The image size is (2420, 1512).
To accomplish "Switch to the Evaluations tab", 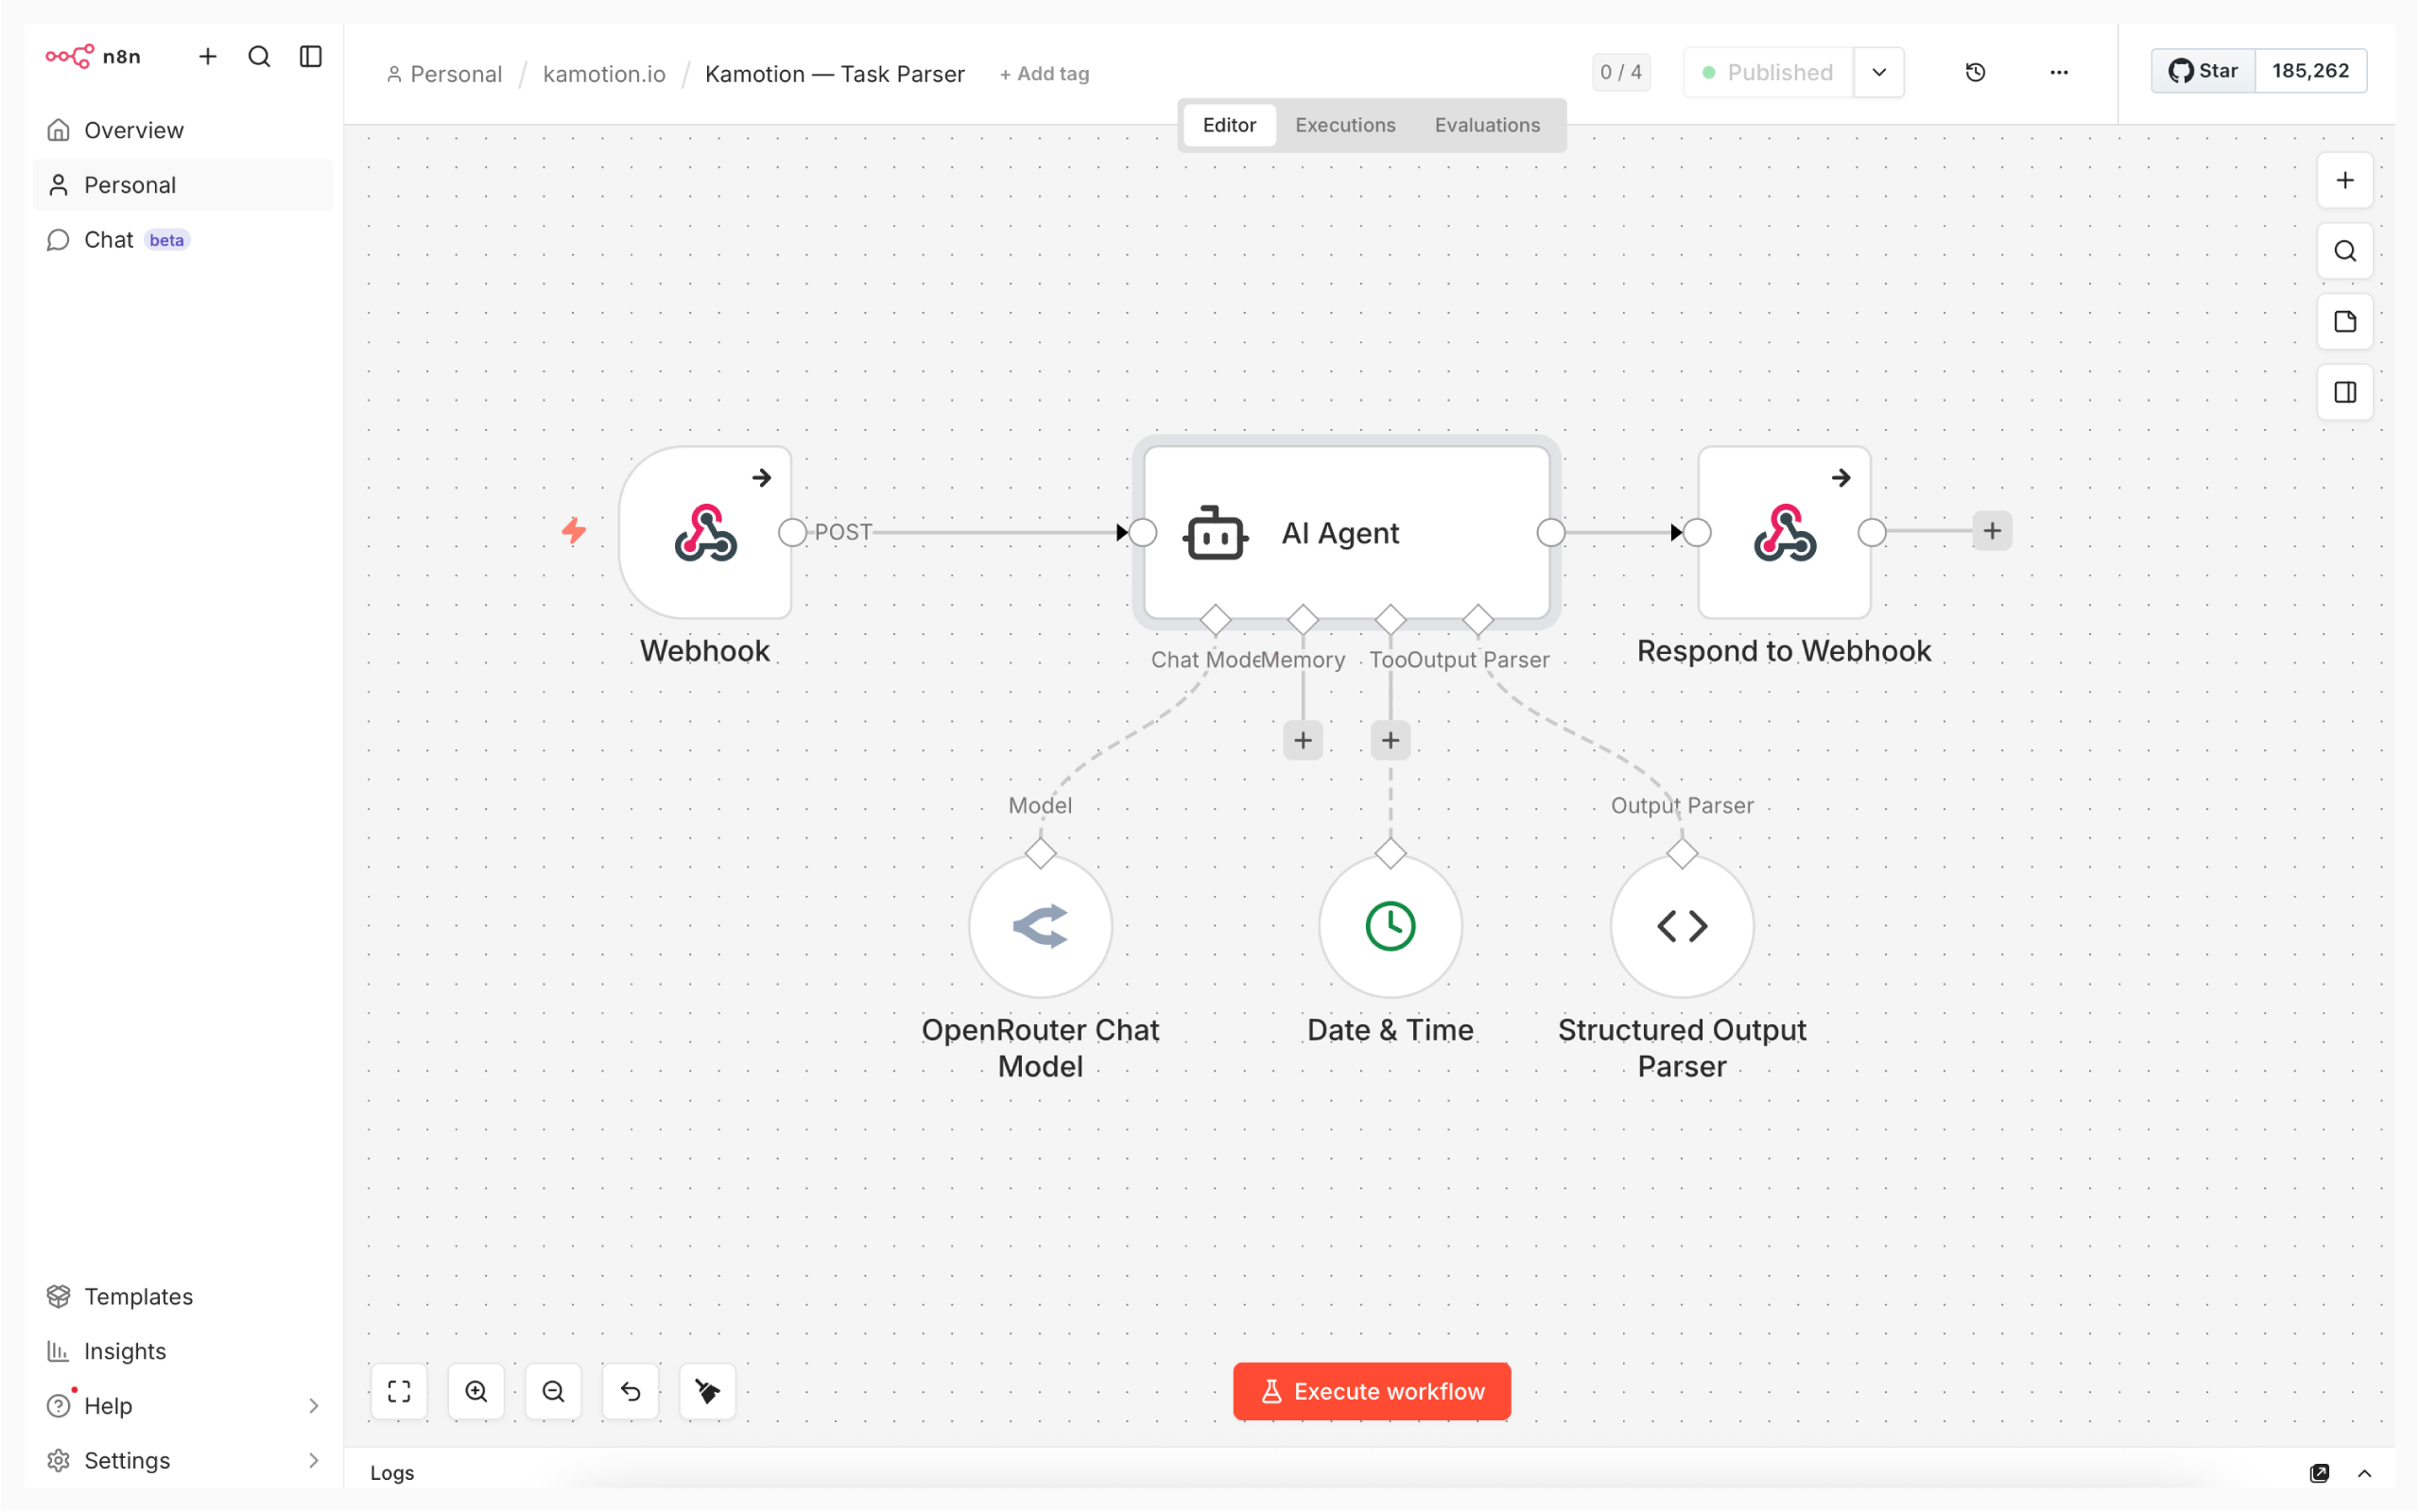I will pos(1487,125).
